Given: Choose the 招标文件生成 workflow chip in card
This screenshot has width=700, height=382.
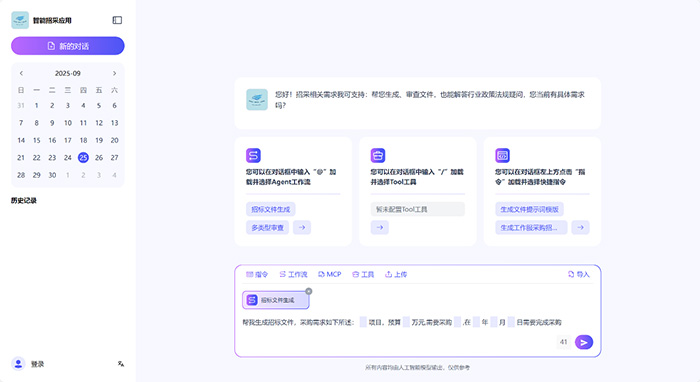Looking at the screenshot, I should 271,209.
